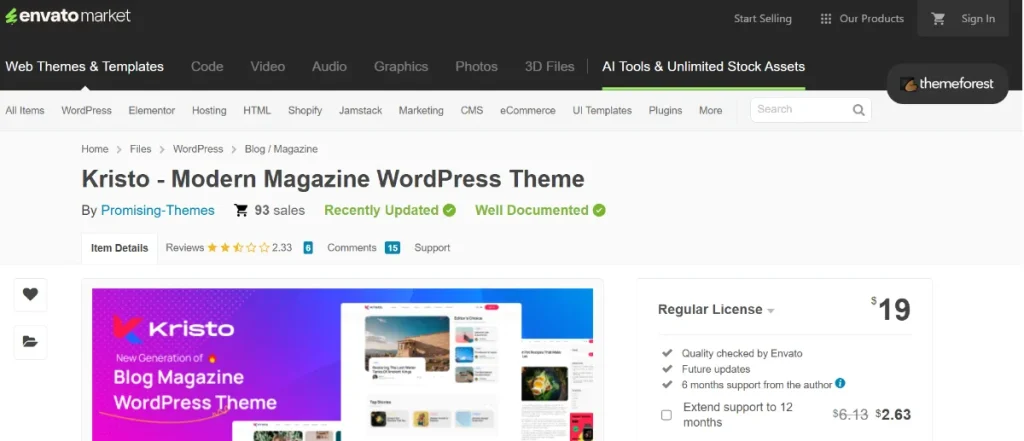The height and width of the screenshot is (441, 1024).
Task: Click the info icon beside author support
Action: point(840,384)
